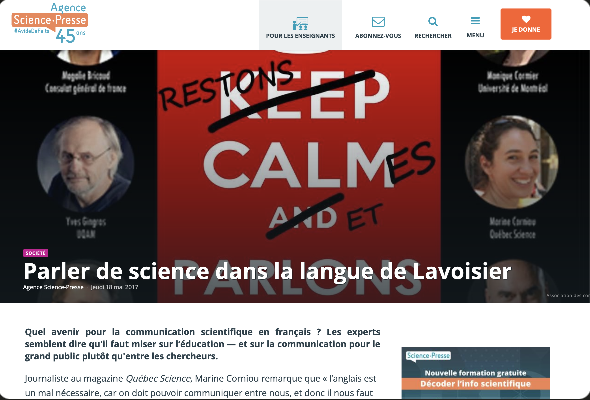
Task: Open the Pour les enseignants classroom icon
Action: click(300, 23)
